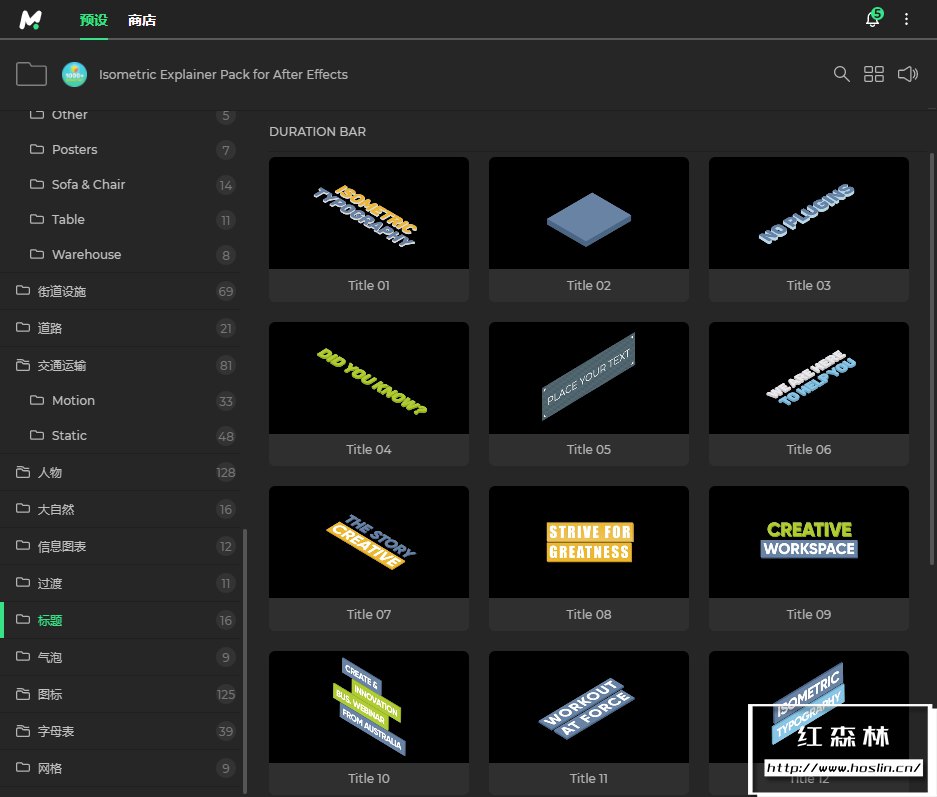Screen dimensions: 937x797
Task: Expand the 图标 category
Action: pyautogui.click(x=120, y=694)
